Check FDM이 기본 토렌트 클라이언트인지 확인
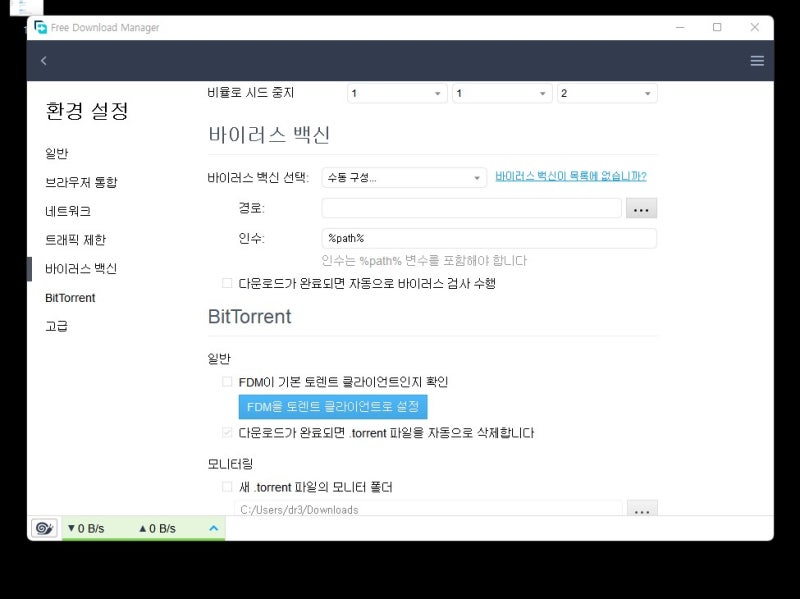800x599 pixels. tap(227, 382)
